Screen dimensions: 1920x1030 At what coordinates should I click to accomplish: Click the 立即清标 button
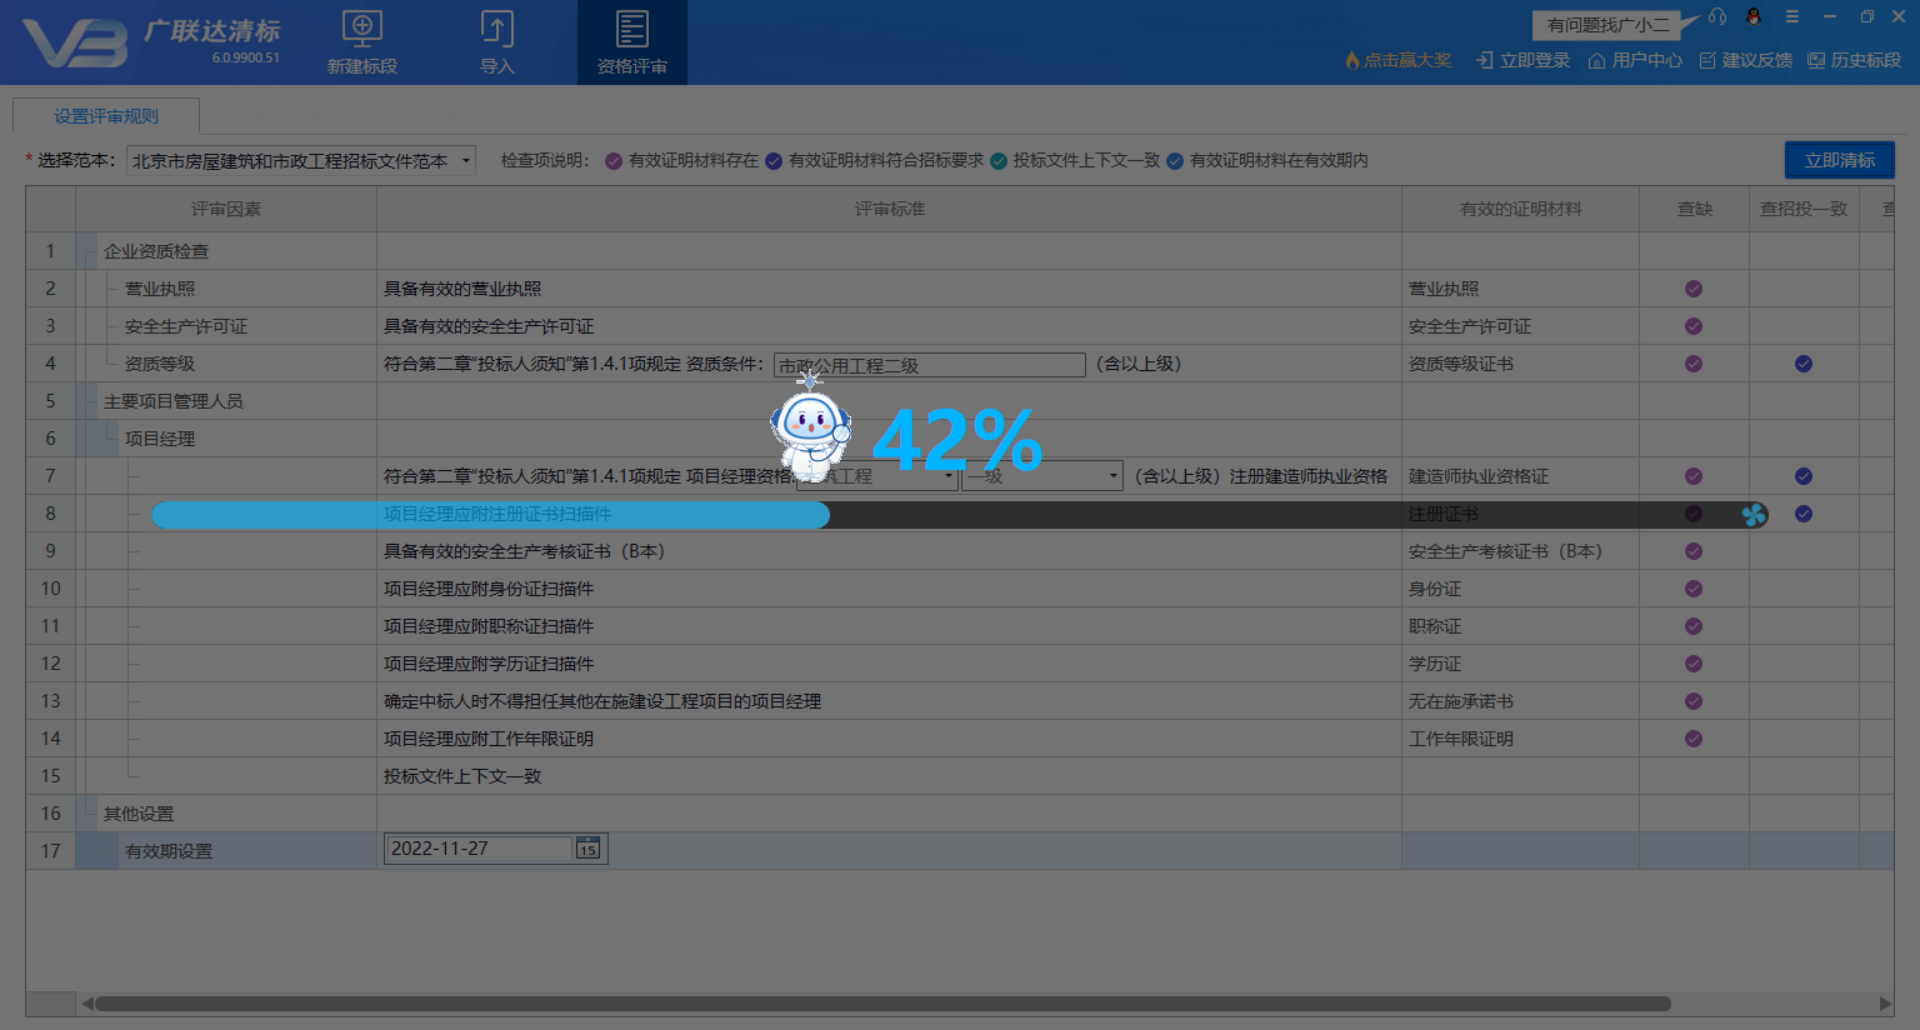[1839, 160]
